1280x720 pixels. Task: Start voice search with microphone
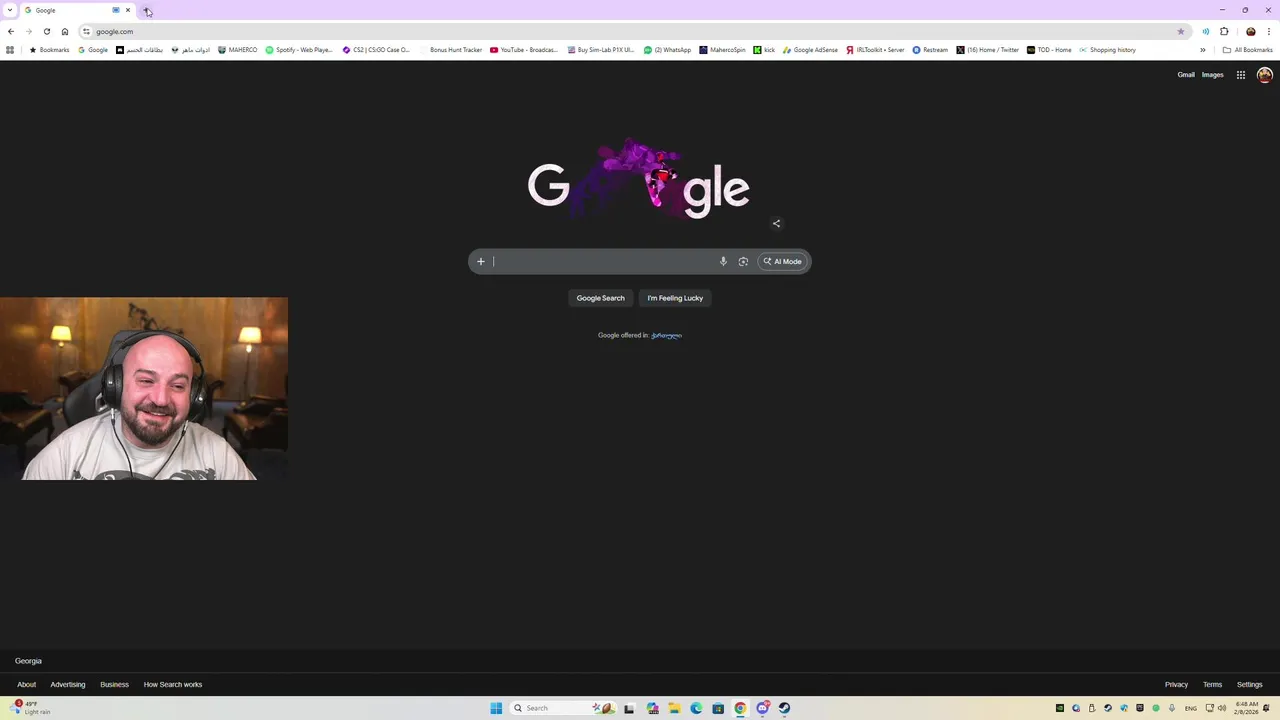pos(723,262)
